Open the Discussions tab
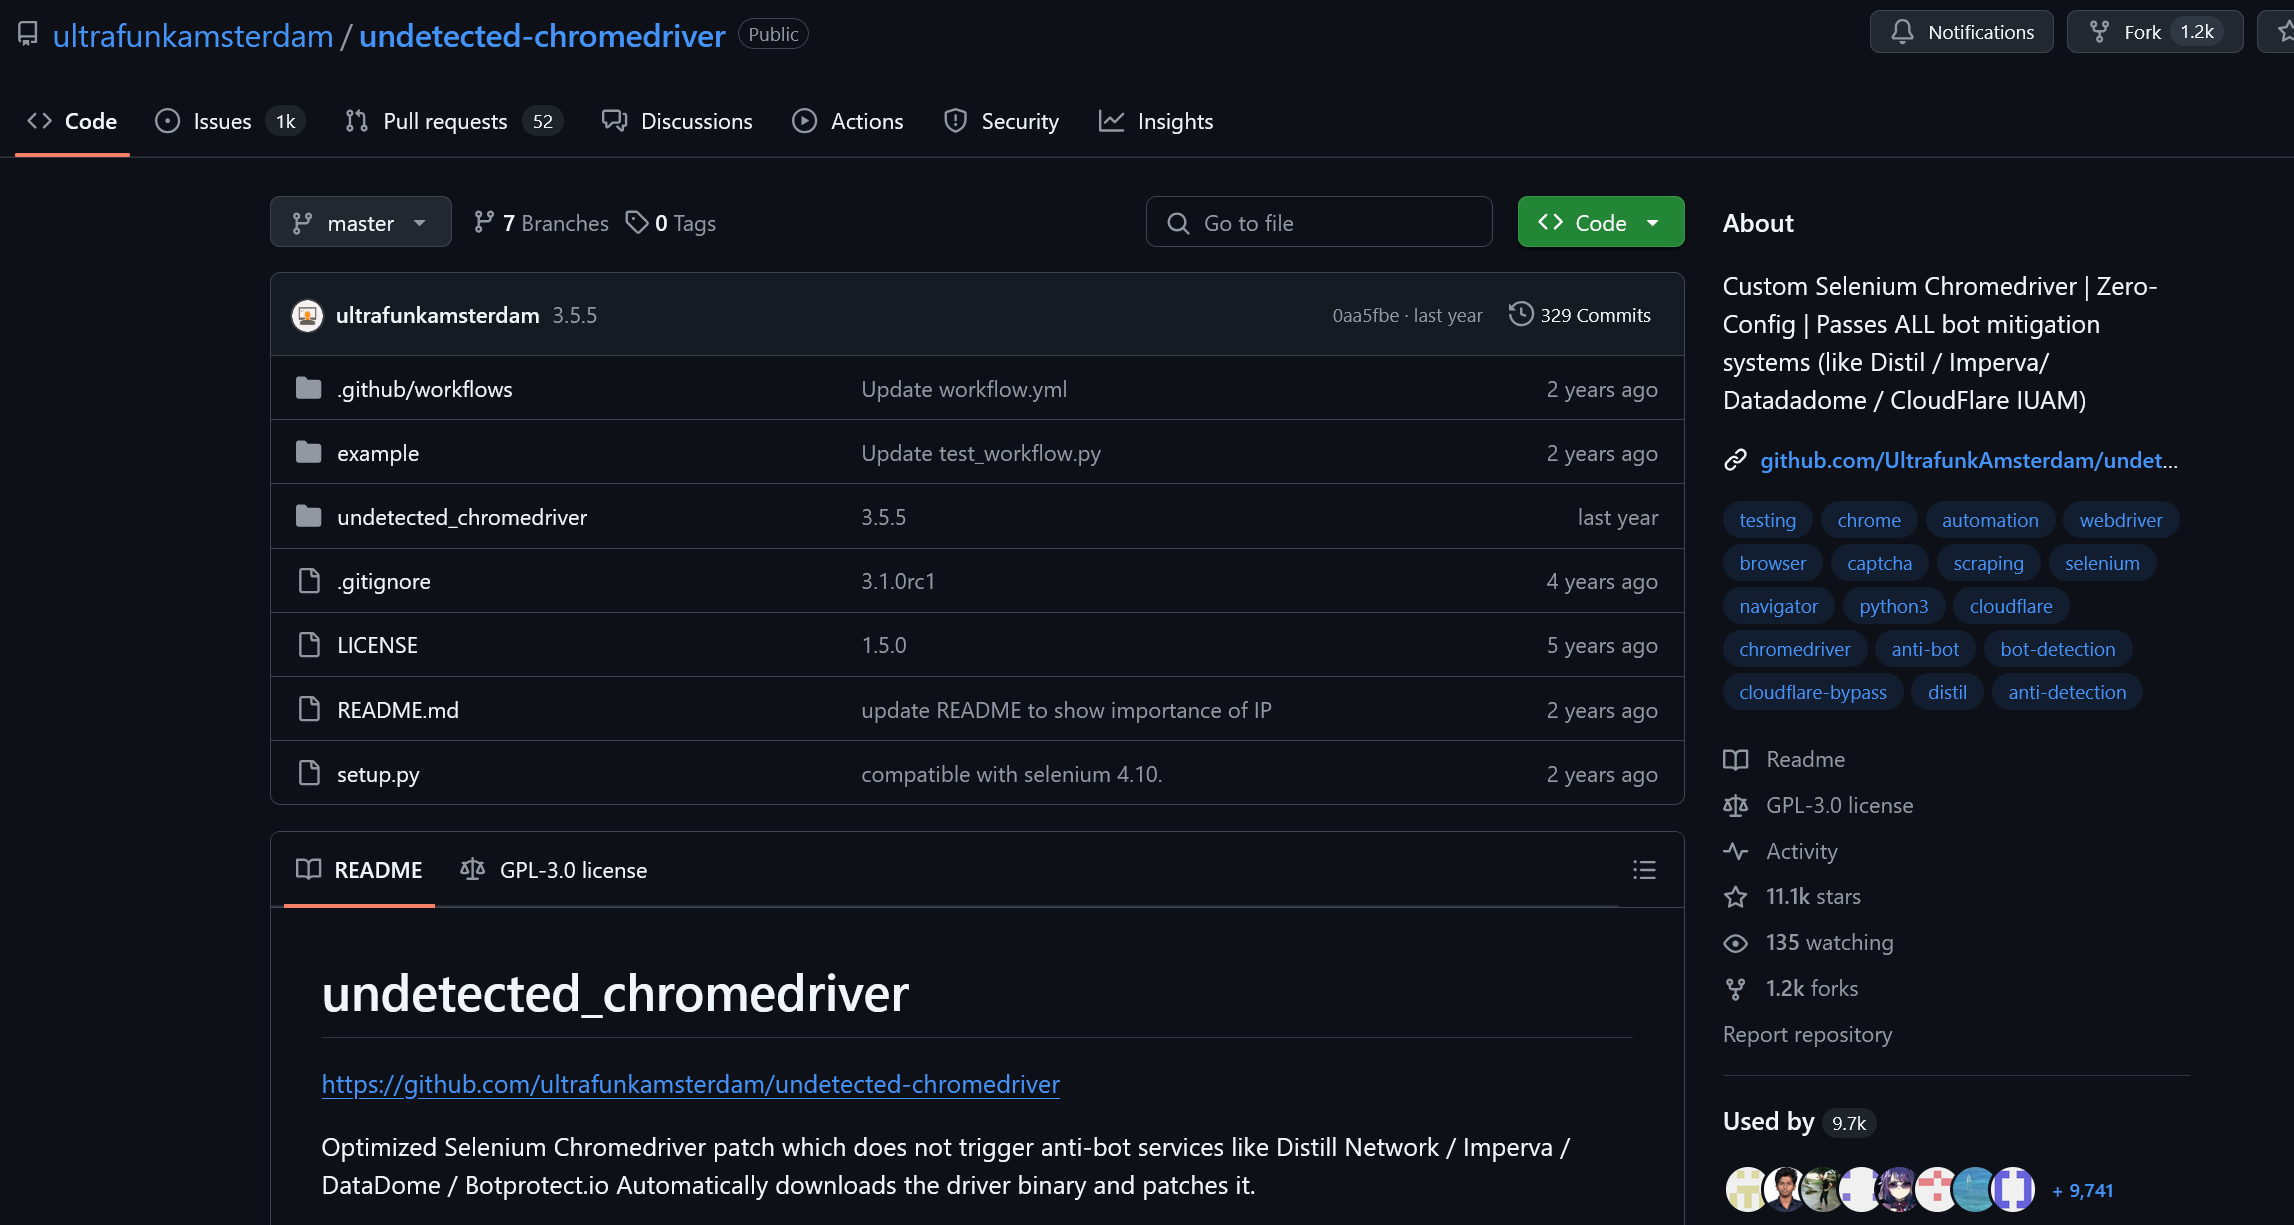This screenshot has width=2294, height=1225. pyautogui.click(x=677, y=121)
